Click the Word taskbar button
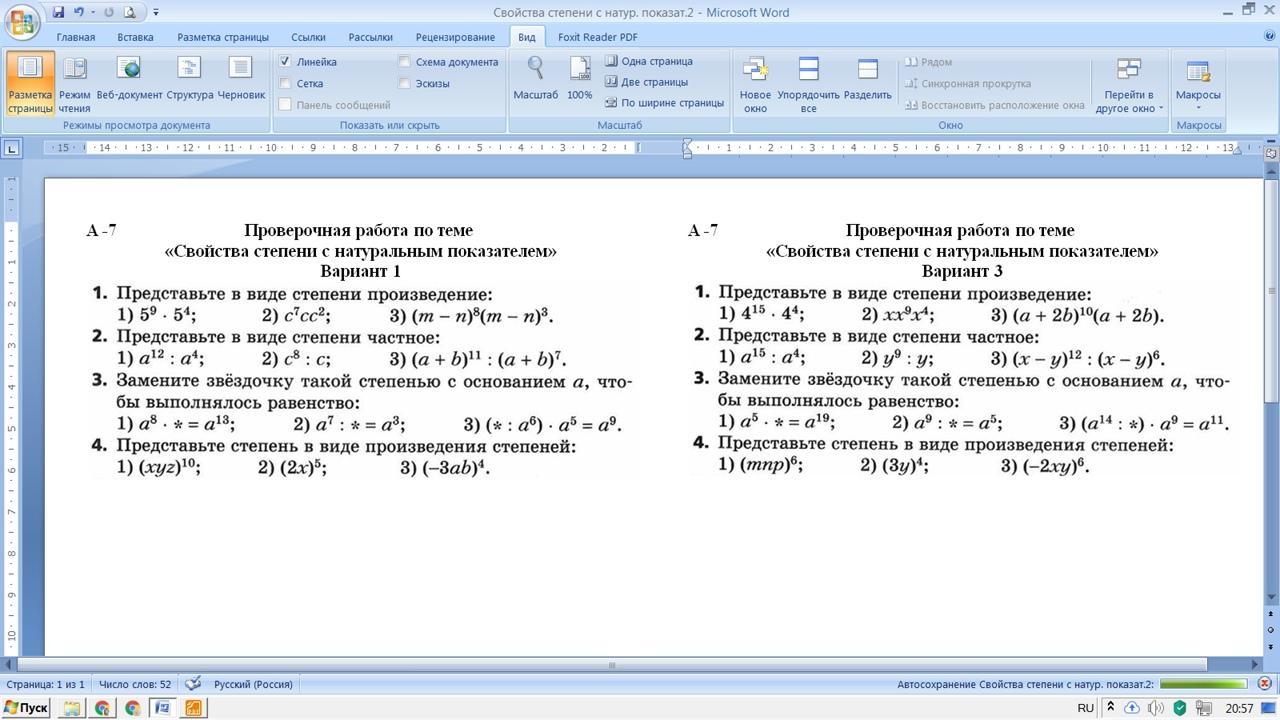The width and height of the screenshot is (1280, 720). click(x=162, y=708)
